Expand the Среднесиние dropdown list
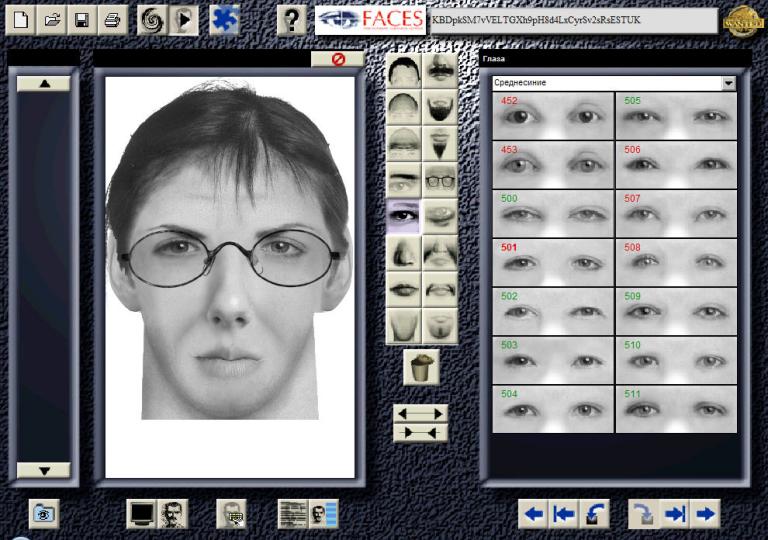Image resolution: width=768 pixels, height=540 pixels. [x=729, y=83]
